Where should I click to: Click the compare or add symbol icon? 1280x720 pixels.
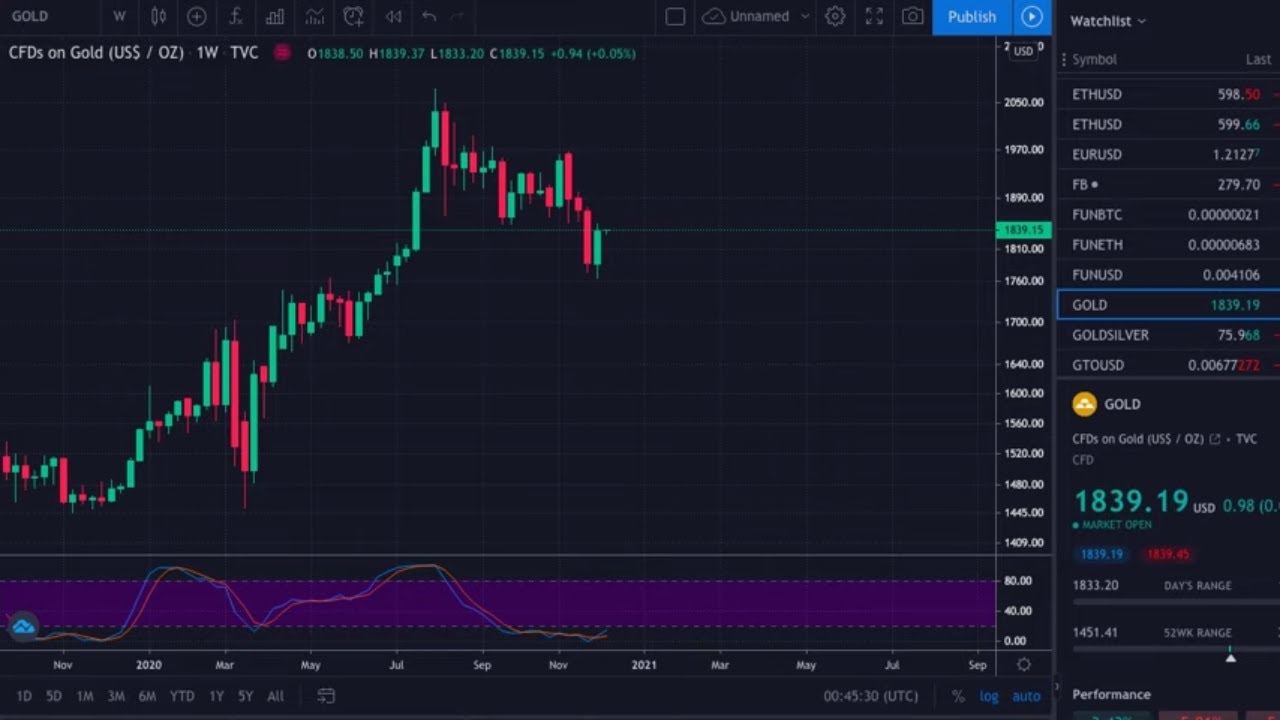coord(197,16)
